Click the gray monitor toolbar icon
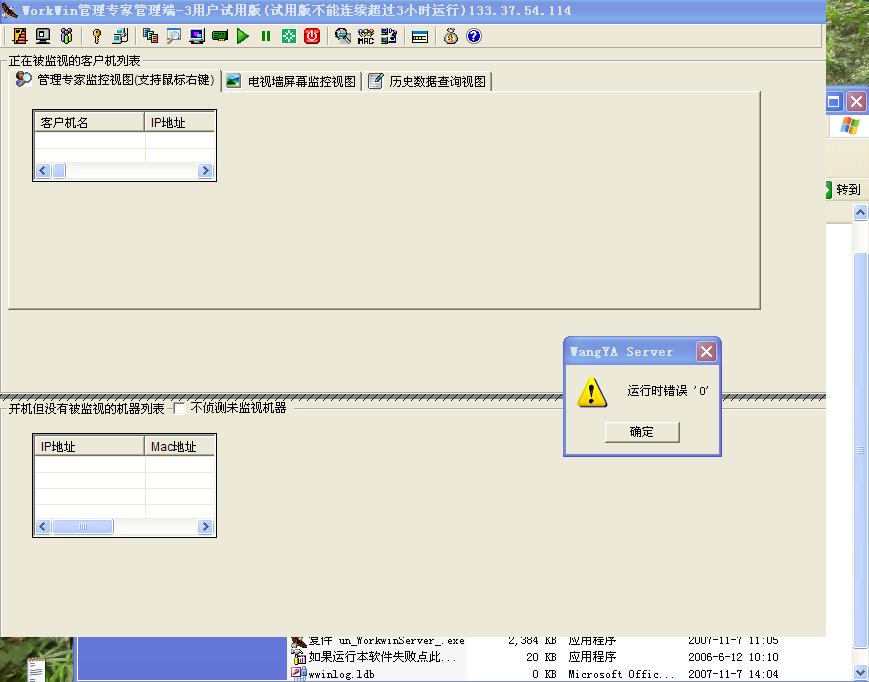Image resolution: width=869 pixels, height=682 pixels. [43, 37]
